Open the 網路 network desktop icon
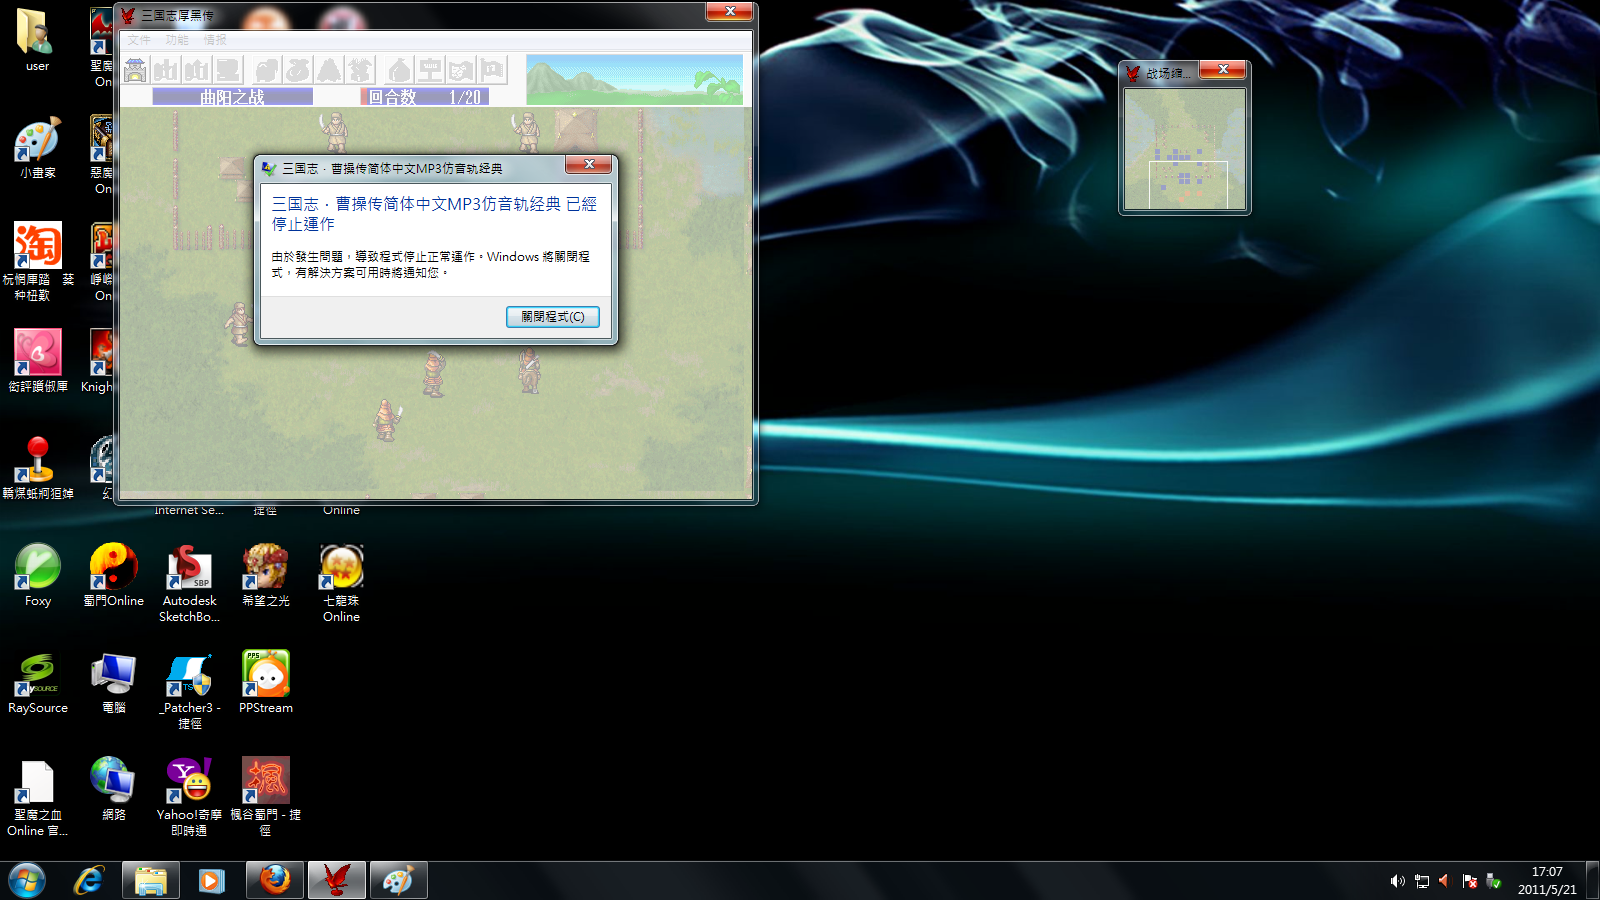Screen dimensions: 1600x900 click(113, 790)
